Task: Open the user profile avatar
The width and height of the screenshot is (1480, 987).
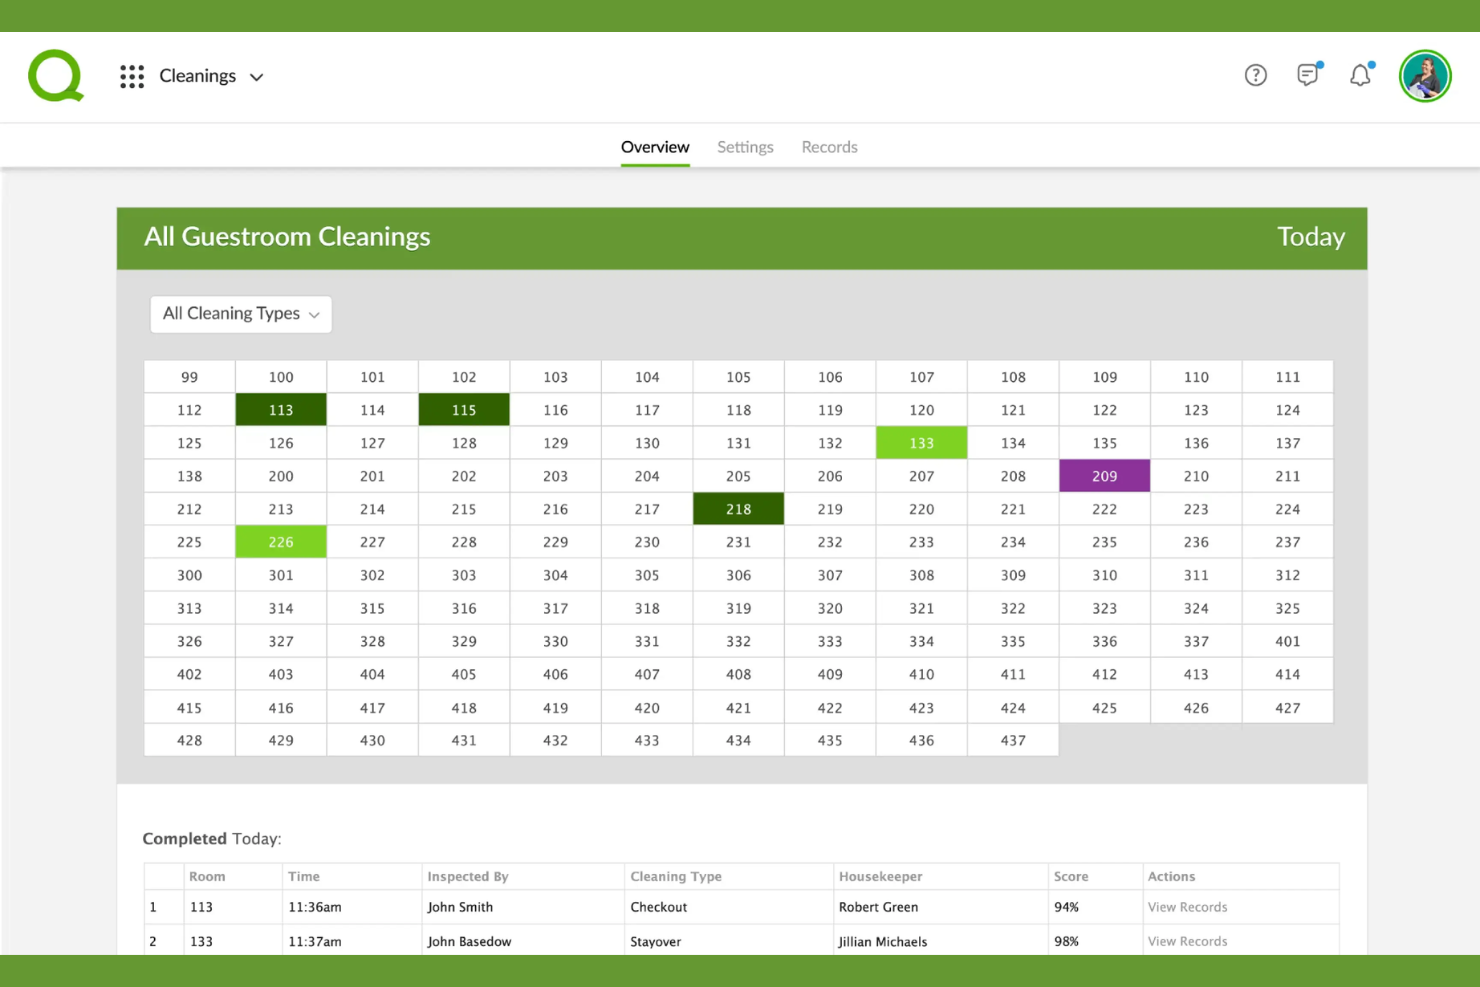Action: [x=1425, y=76]
